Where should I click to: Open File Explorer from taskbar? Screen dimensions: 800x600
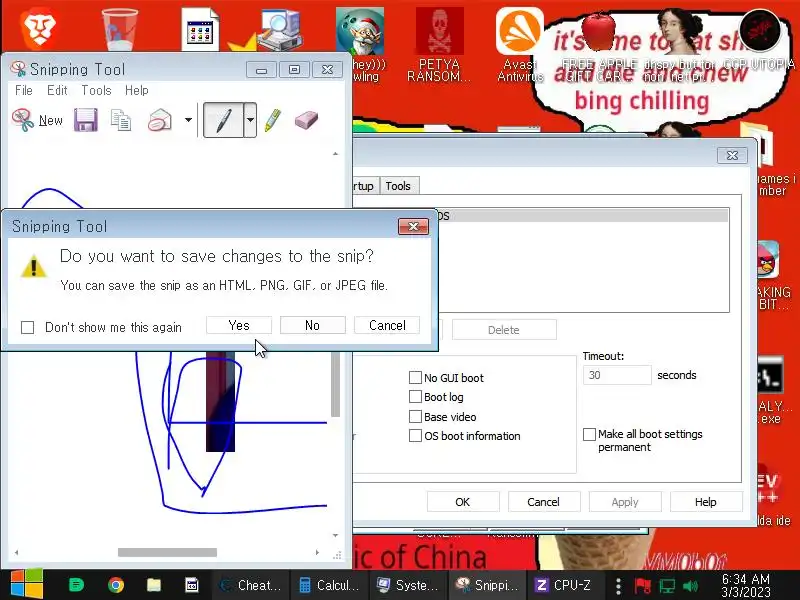click(154, 585)
